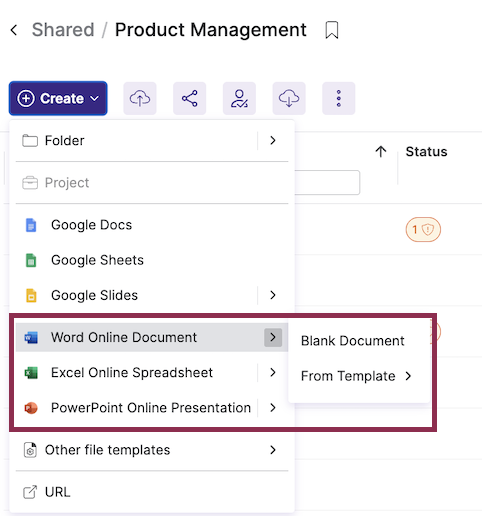Select URL from the Create menu
Viewport: 482px width, 516px height.
152,492
